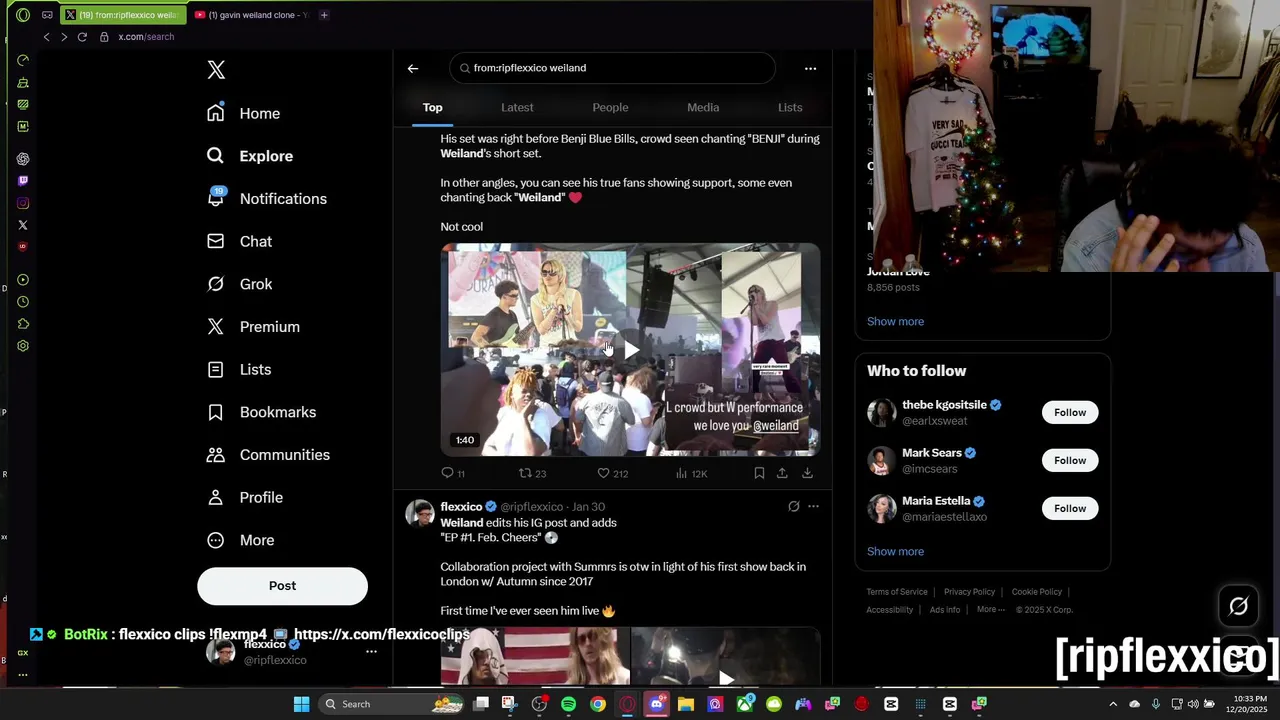View analytics showing 12K views
Screen dimensions: 1280x720
pos(691,473)
